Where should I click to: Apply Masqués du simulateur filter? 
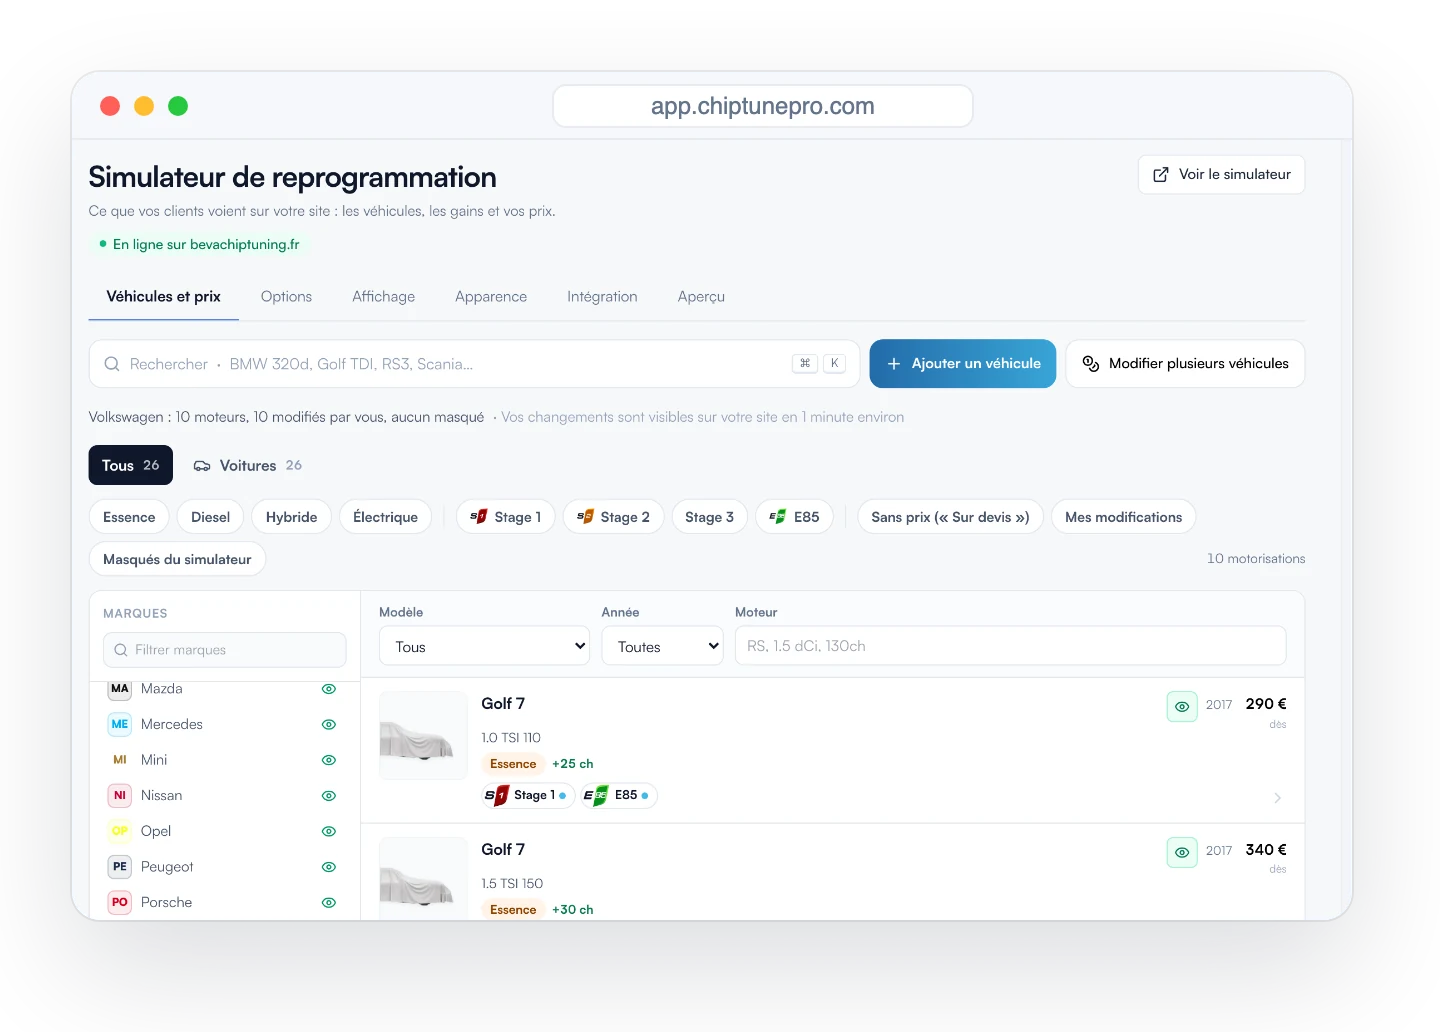pyautogui.click(x=177, y=559)
